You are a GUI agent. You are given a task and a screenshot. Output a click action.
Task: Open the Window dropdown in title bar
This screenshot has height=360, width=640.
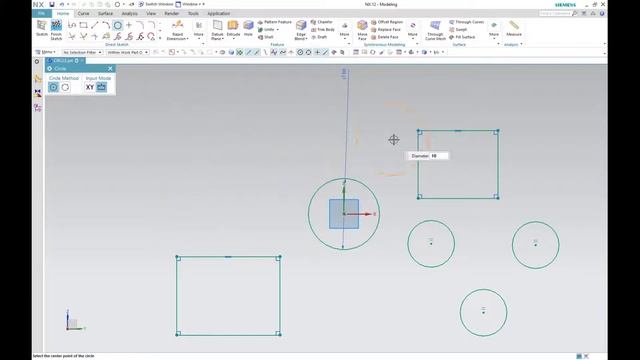coord(190,4)
